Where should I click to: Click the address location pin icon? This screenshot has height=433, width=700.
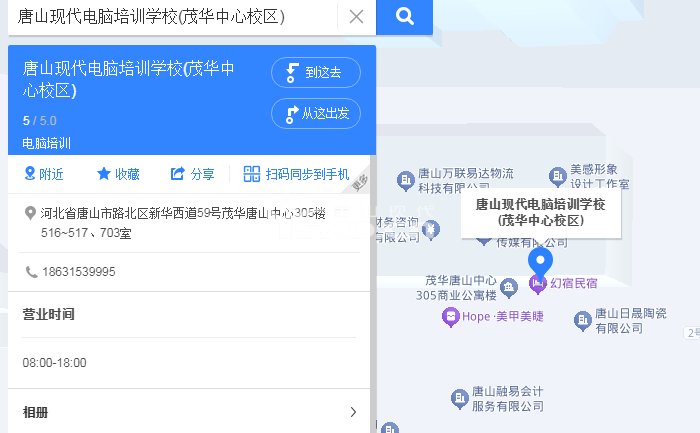pyautogui.click(x=30, y=213)
